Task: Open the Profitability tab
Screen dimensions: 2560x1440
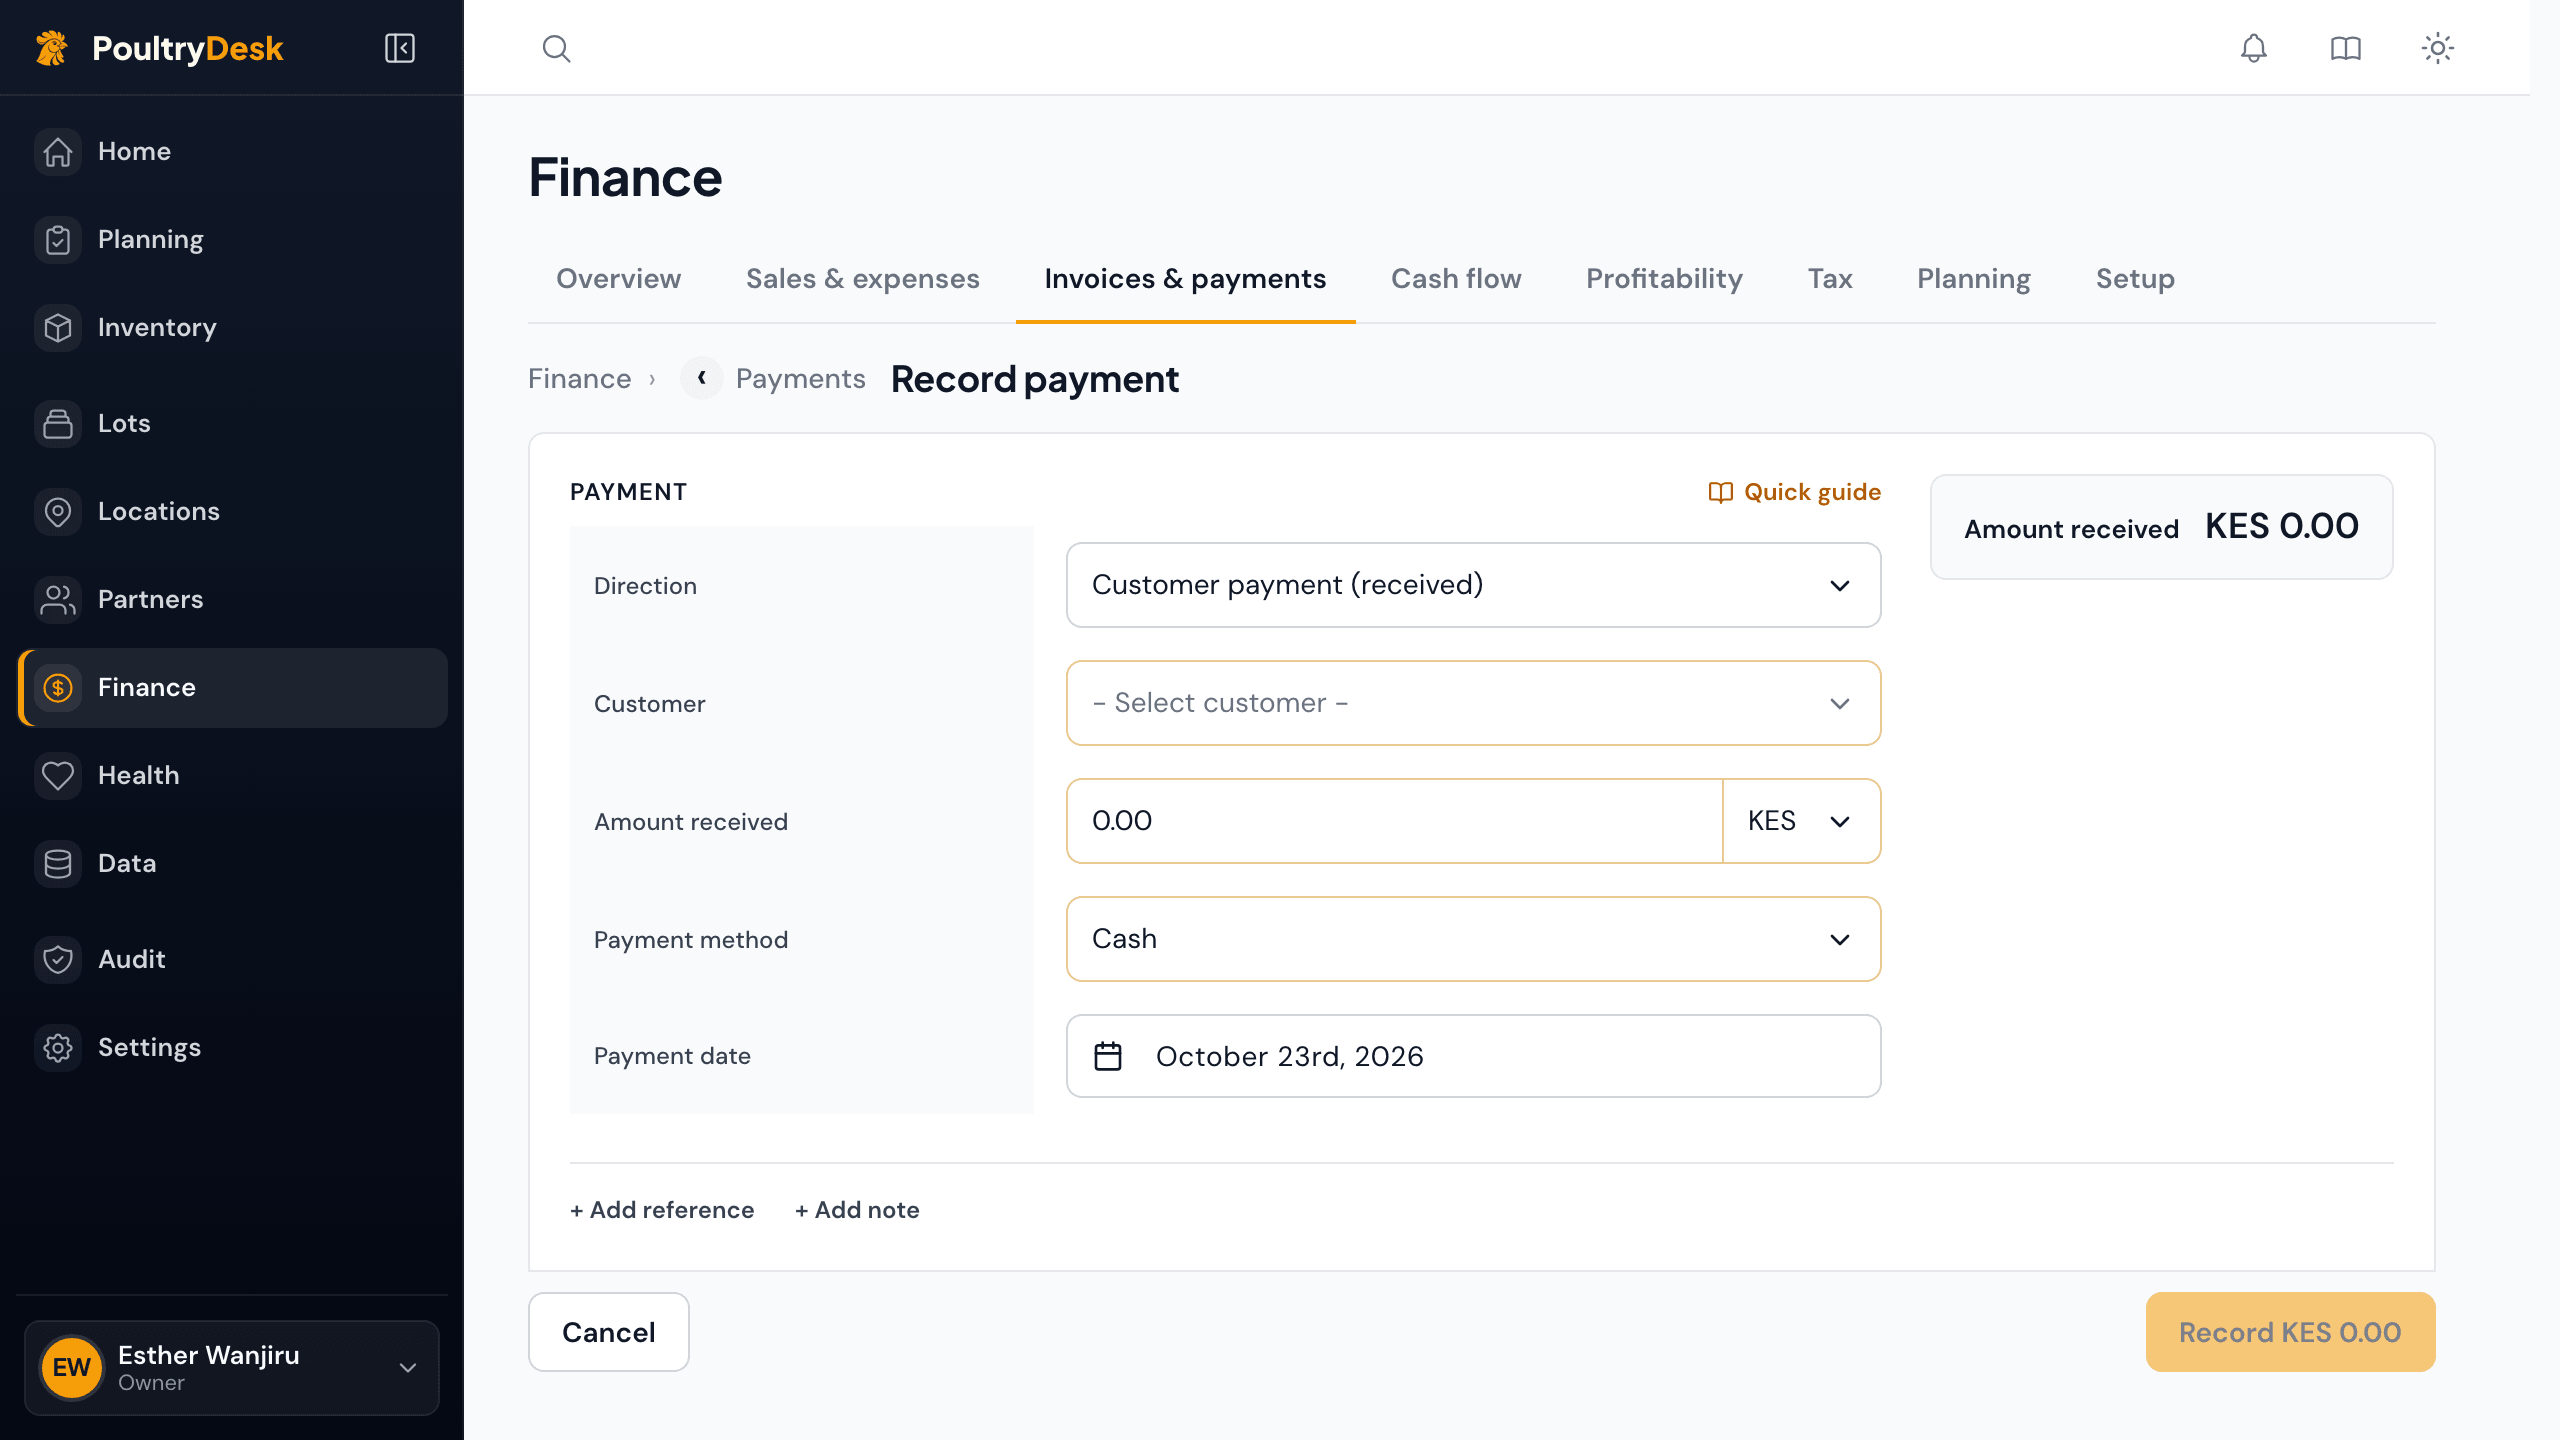Action: pyautogui.click(x=1664, y=279)
